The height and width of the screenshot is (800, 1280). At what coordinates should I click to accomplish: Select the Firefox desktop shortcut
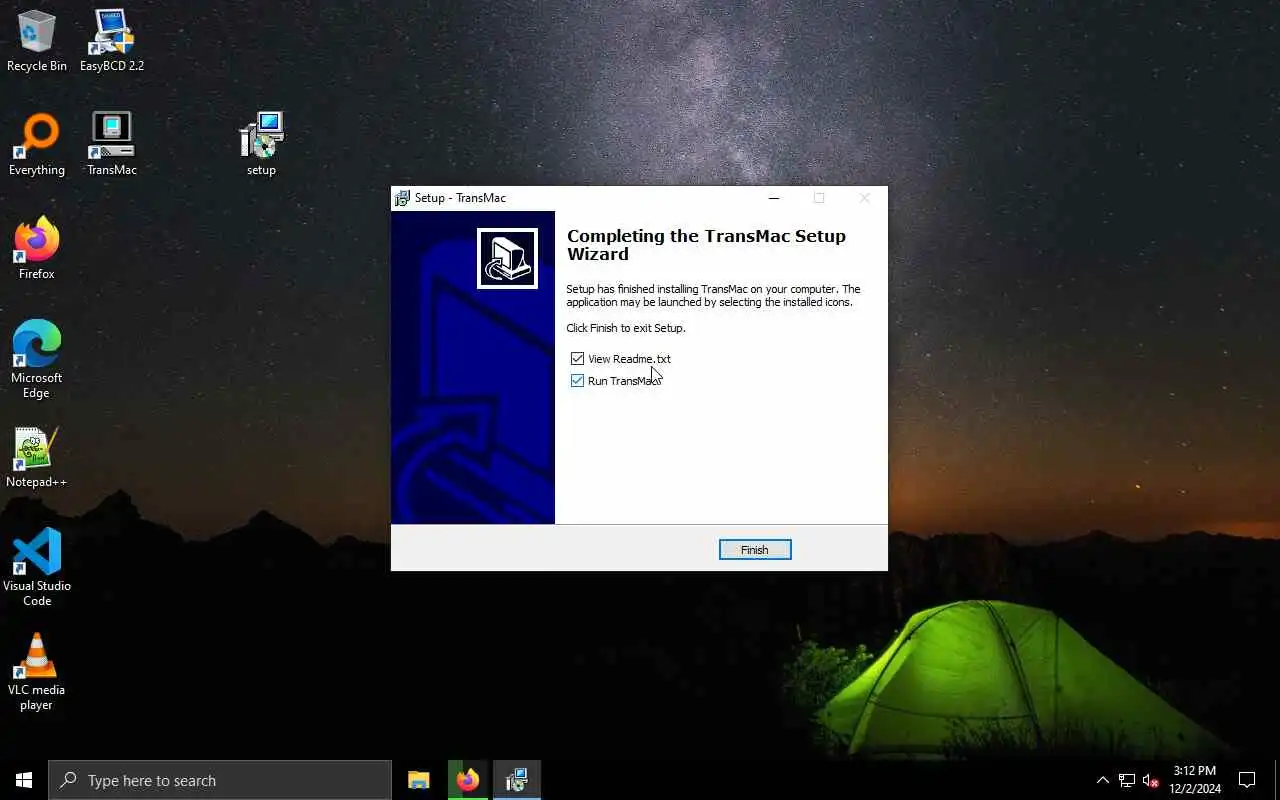[x=37, y=249]
